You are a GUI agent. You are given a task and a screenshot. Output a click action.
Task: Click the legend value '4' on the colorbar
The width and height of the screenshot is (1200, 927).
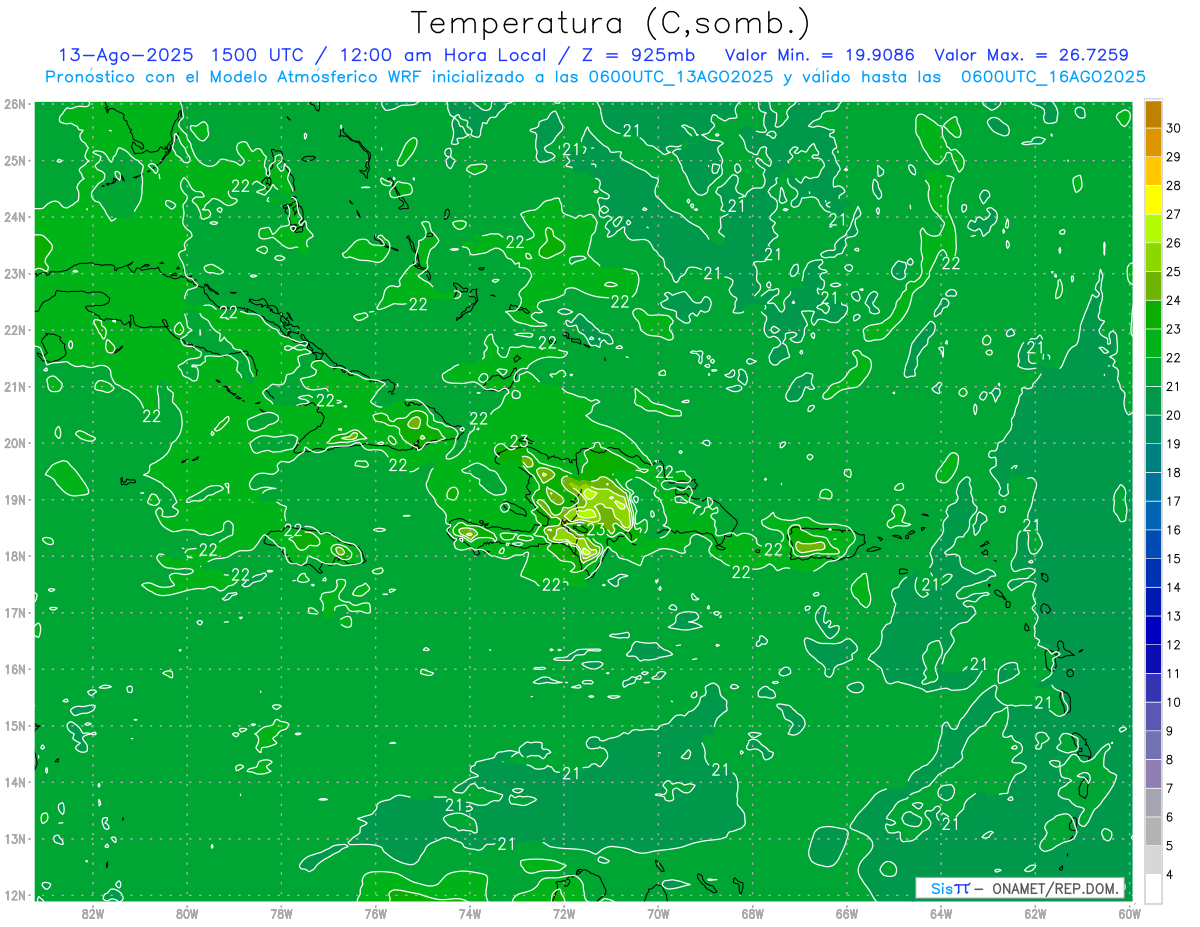pyautogui.click(x=1170, y=875)
